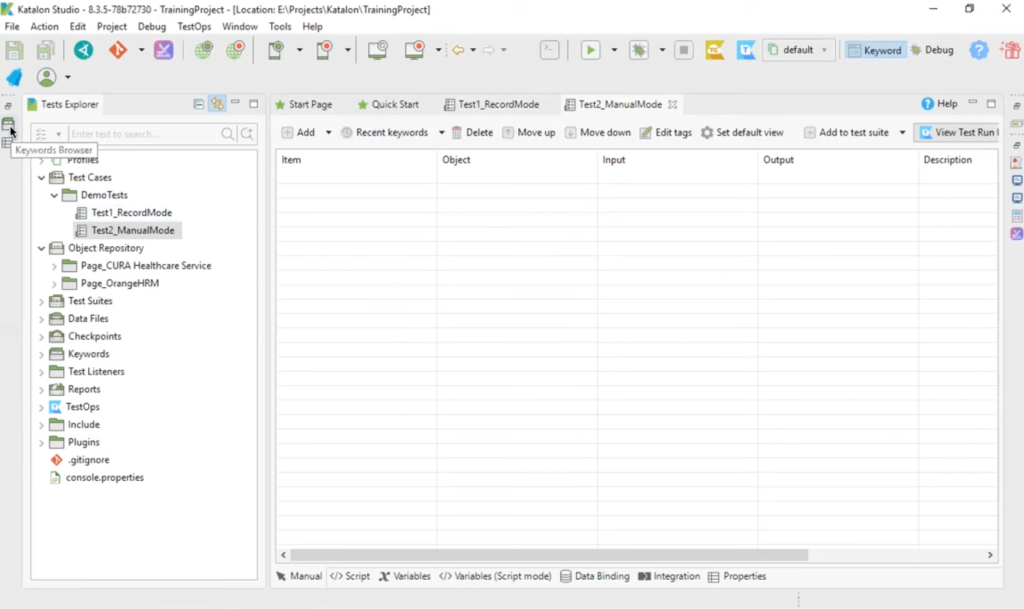Click the Stop execution square icon

pyautogui.click(x=684, y=50)
